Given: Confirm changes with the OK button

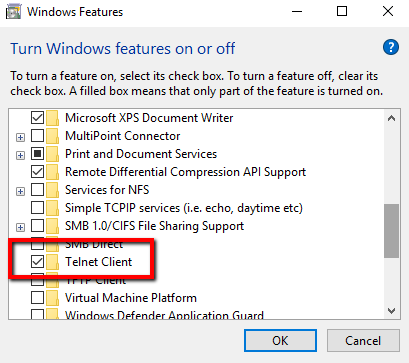Looking at the screenshot, I should (x=280, y=341).
